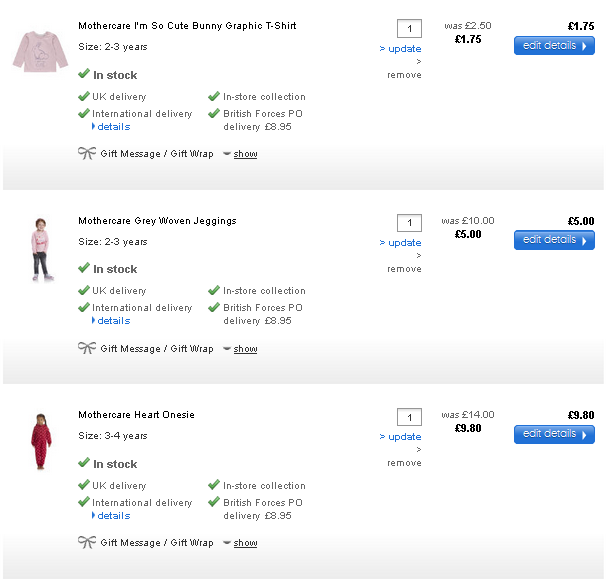Open the Mothercare Grey Woven Jeggings title link

(x=157, y=221)
